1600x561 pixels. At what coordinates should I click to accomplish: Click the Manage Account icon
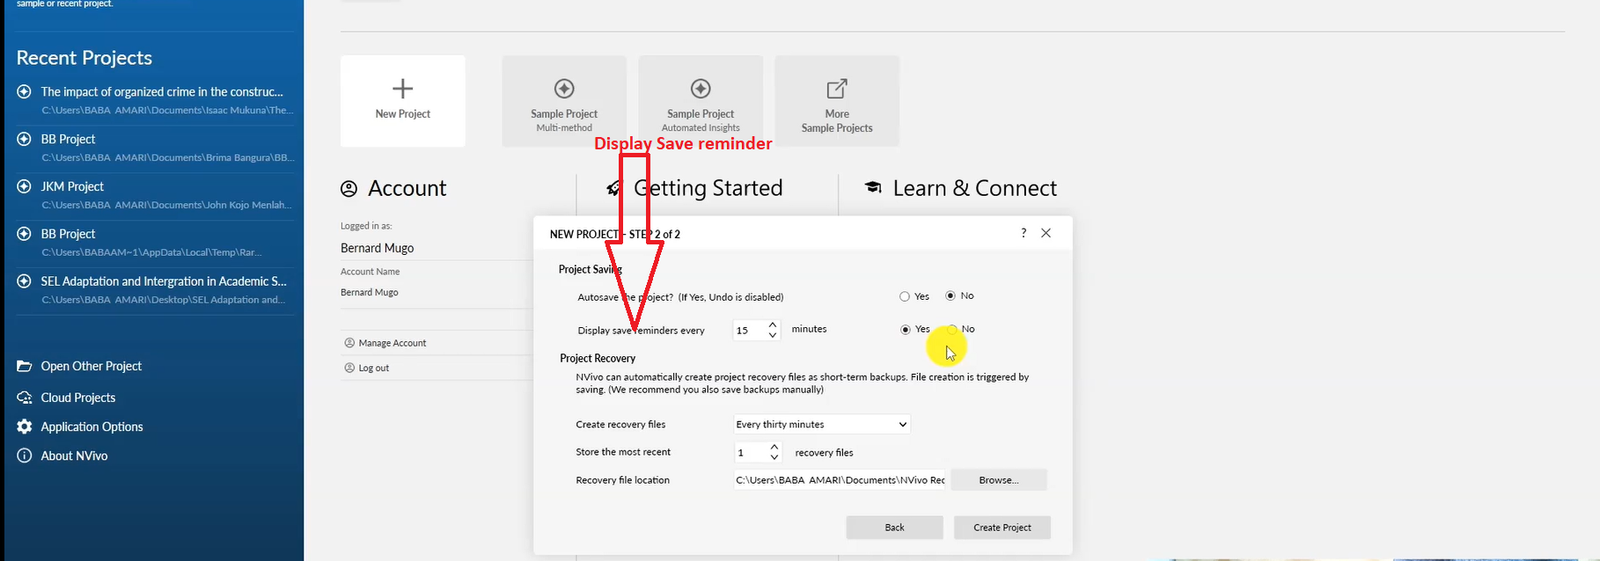tap(350, 343)
